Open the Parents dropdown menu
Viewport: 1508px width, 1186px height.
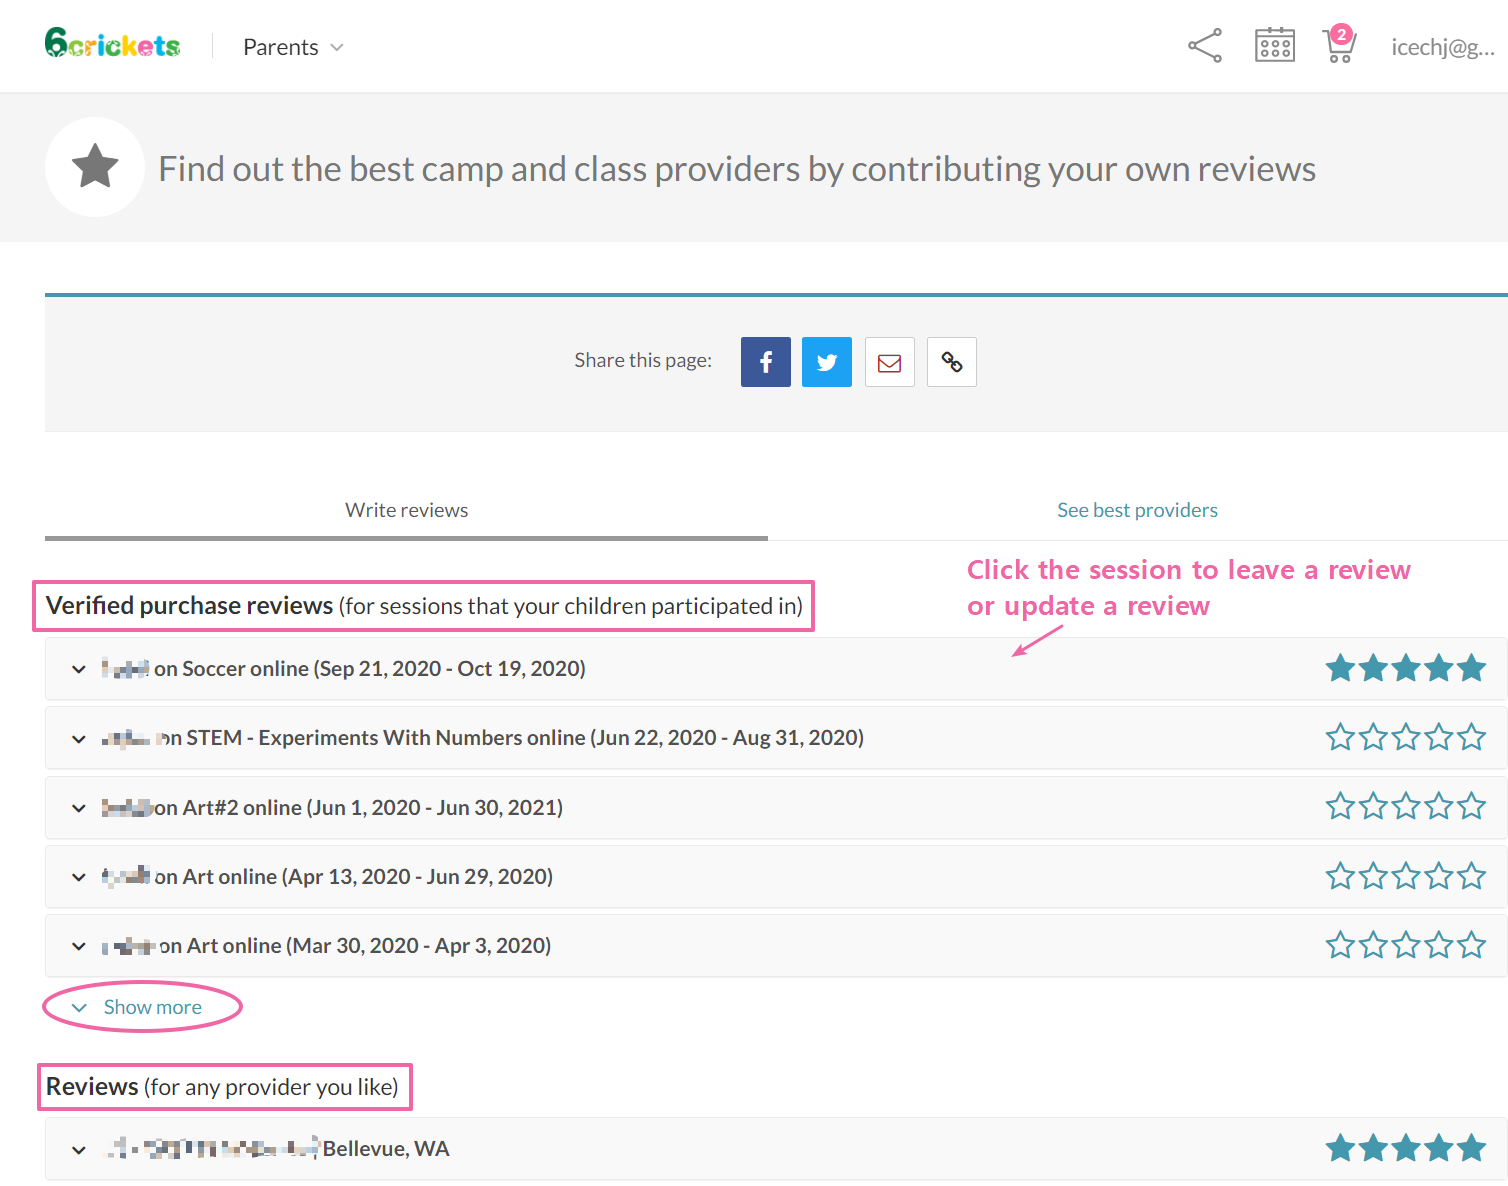(x=293, y=47)
